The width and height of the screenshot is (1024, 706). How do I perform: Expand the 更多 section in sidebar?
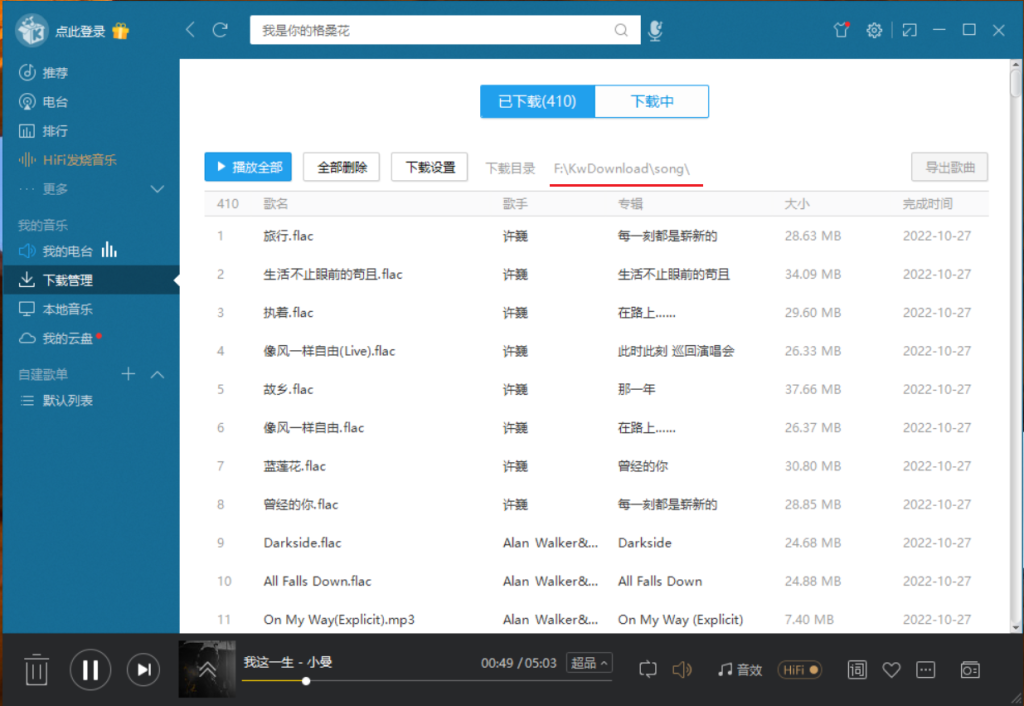[x=157, y=189]
